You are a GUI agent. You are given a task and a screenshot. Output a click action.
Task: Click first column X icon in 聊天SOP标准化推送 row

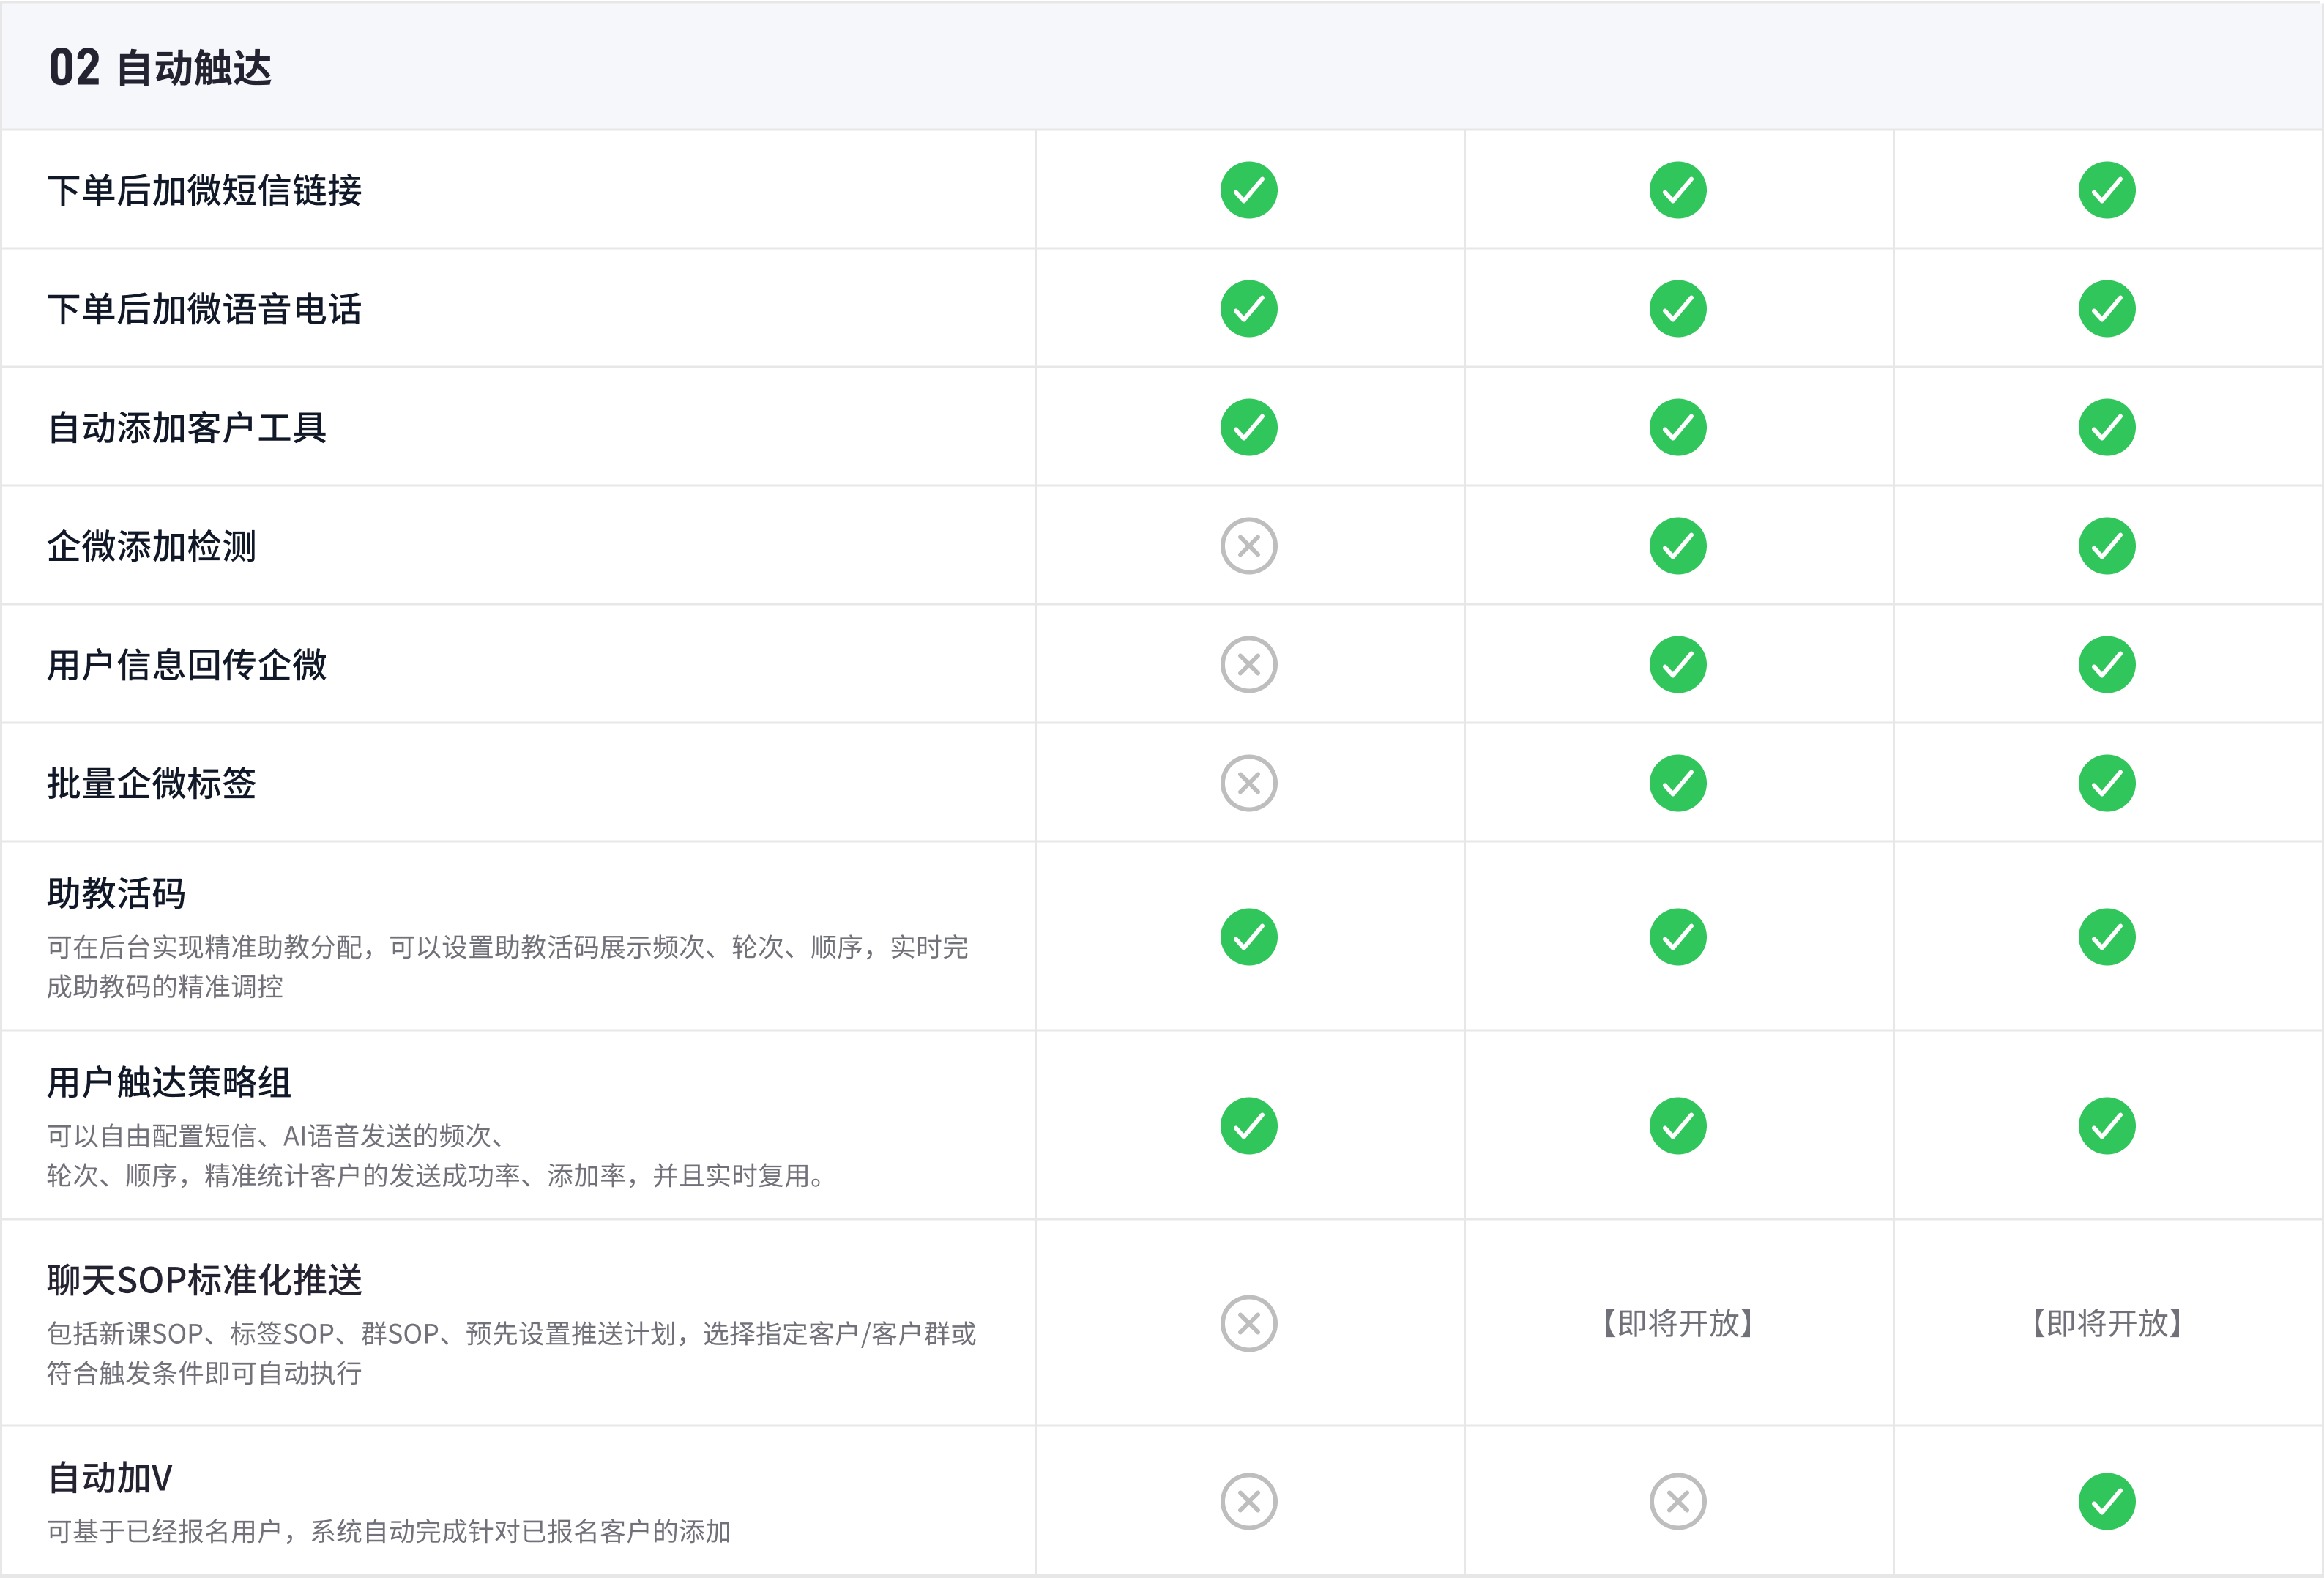1248,1323
